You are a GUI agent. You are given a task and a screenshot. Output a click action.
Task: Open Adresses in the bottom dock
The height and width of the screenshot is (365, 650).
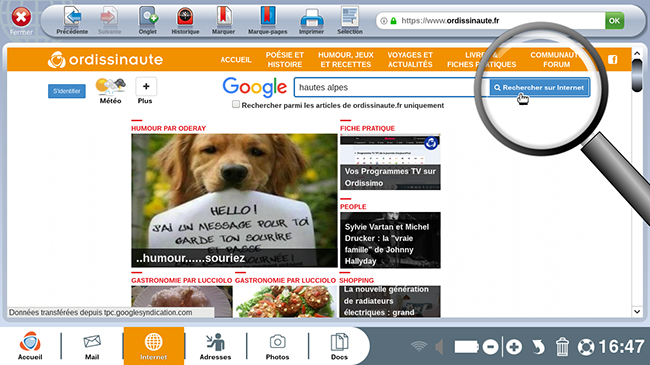coord(215,346)
